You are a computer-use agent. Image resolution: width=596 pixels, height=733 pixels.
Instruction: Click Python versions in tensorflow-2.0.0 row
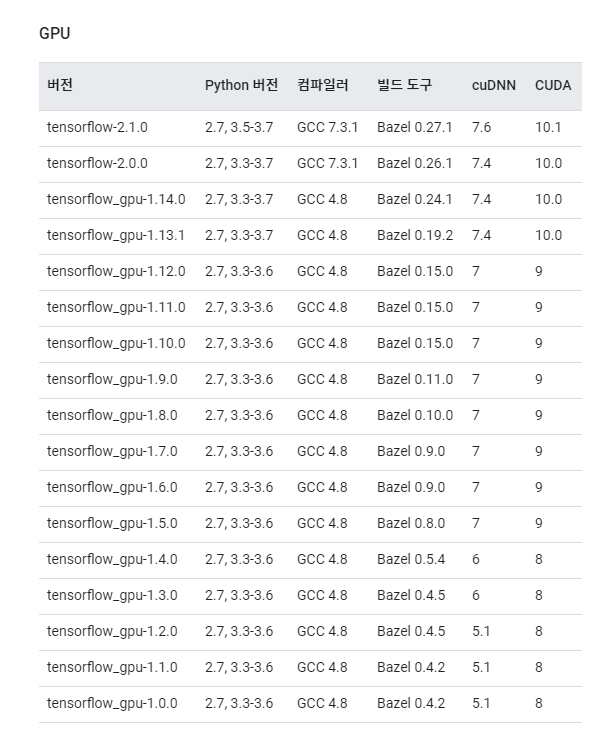[239, 163]
